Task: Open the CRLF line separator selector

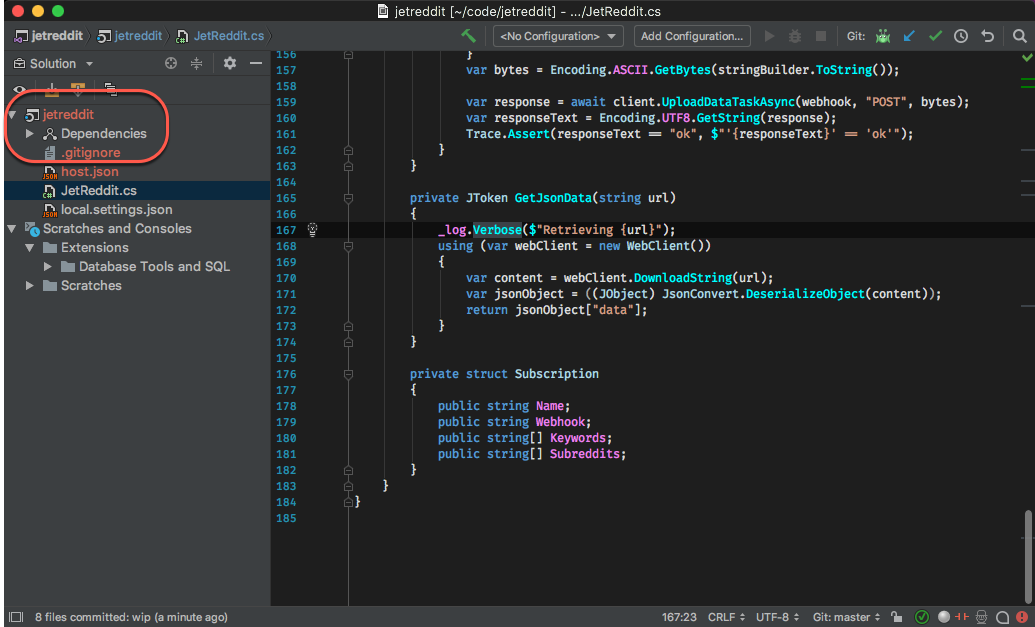Action: (x=726, y=617)
